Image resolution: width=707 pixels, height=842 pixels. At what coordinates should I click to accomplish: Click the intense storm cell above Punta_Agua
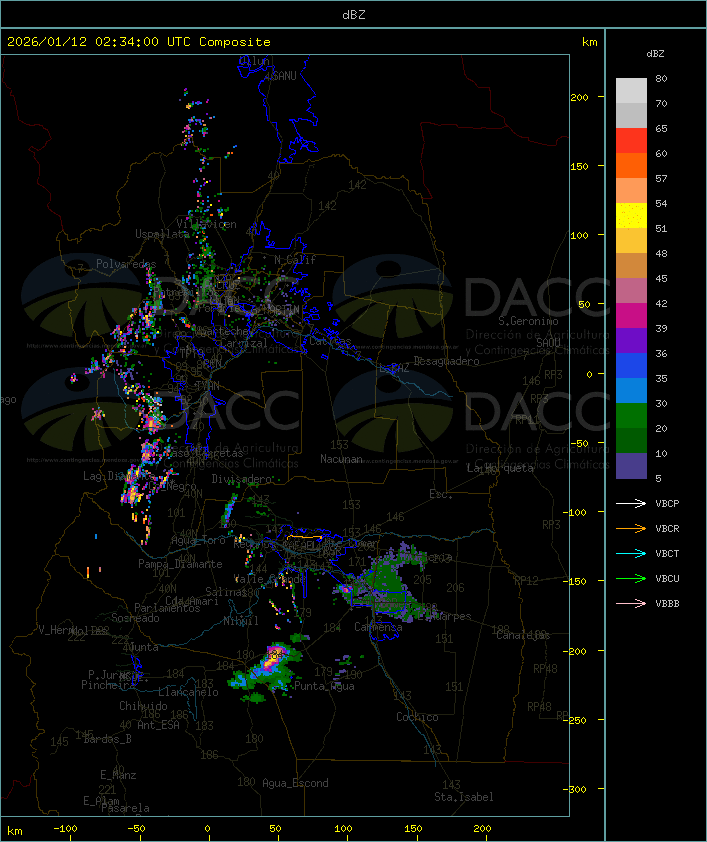(x=275, y=656)
